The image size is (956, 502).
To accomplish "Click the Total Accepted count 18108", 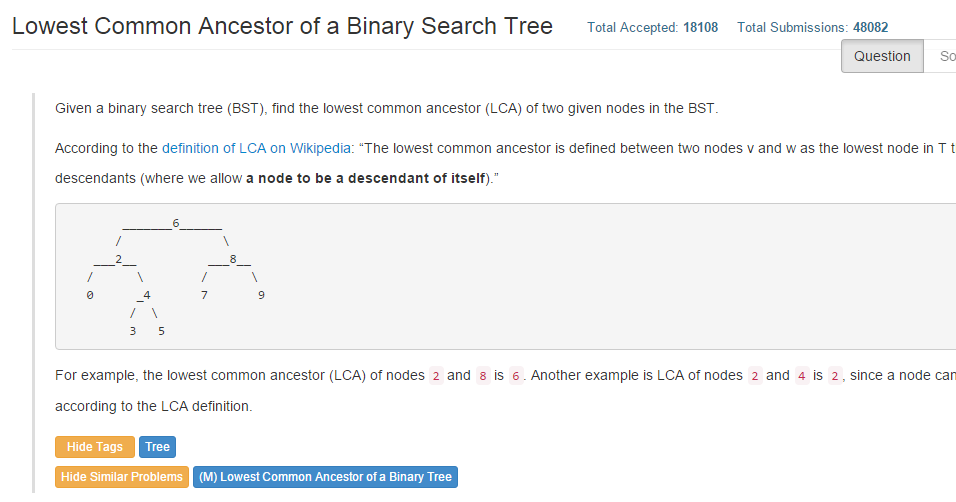I will pos(700,28).
